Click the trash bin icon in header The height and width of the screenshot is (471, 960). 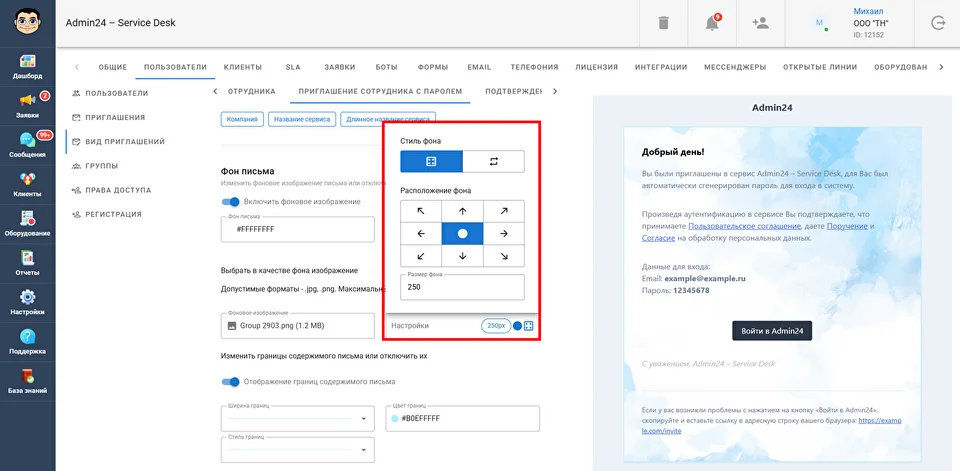click(x=664, y=23)
